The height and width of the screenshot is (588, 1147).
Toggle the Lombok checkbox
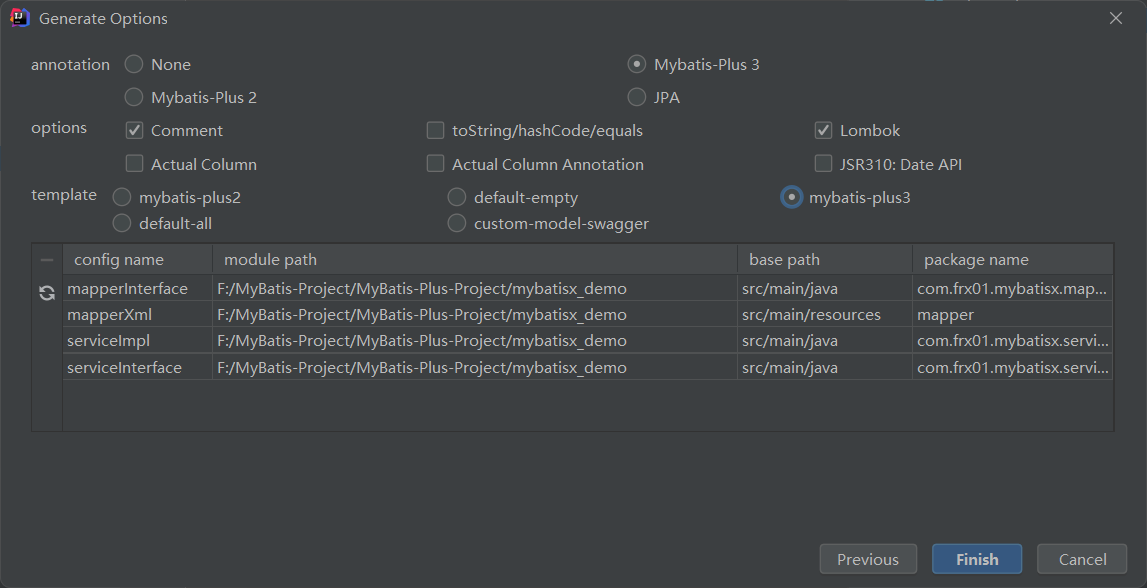[824, 131]
